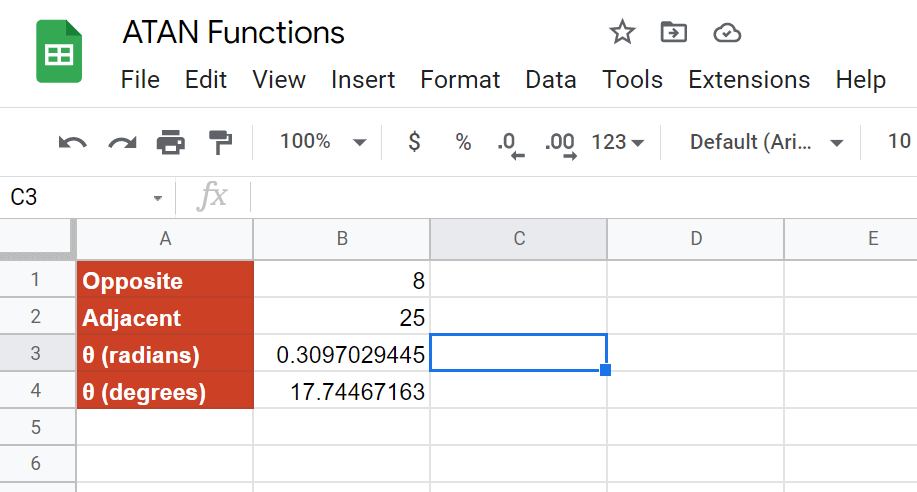Click the formula bar input field

[584, 197]
